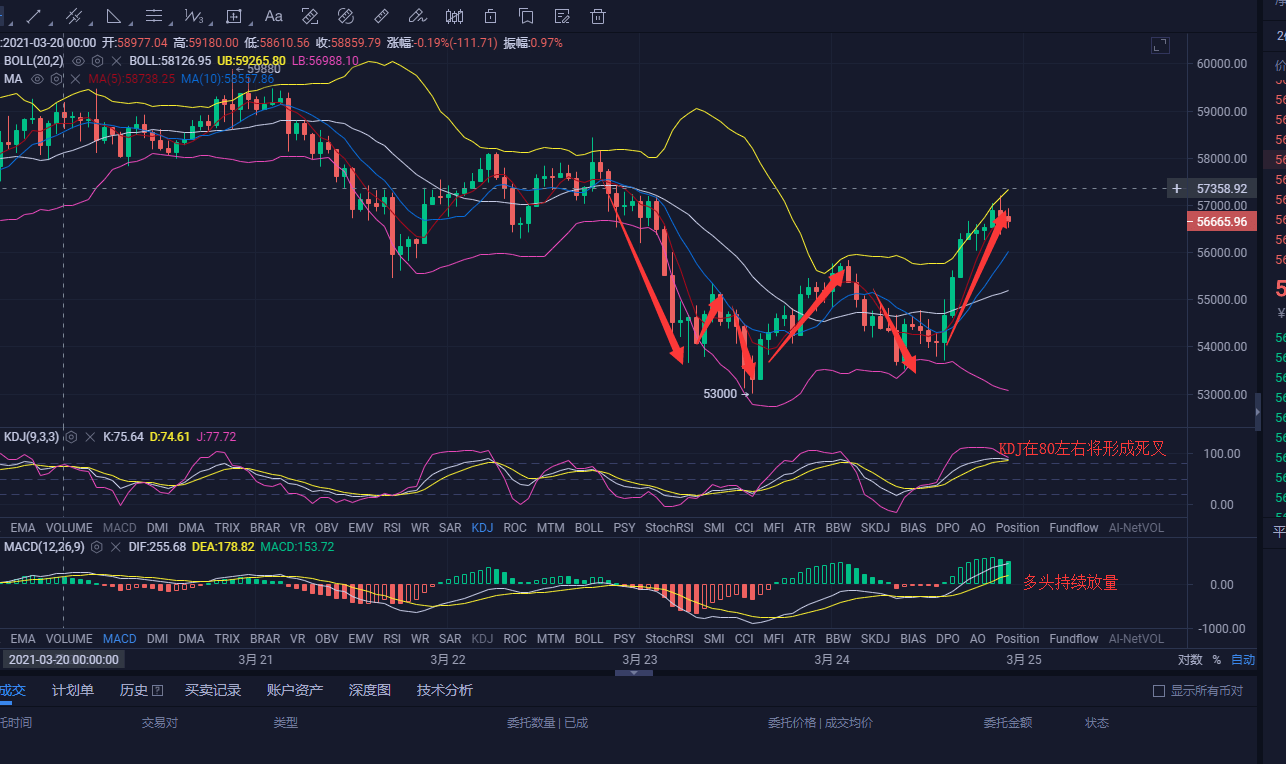Collapse bottom panel via center arrow handle
The height and width of the screenshot is (764, 1286).
[634, 673]
